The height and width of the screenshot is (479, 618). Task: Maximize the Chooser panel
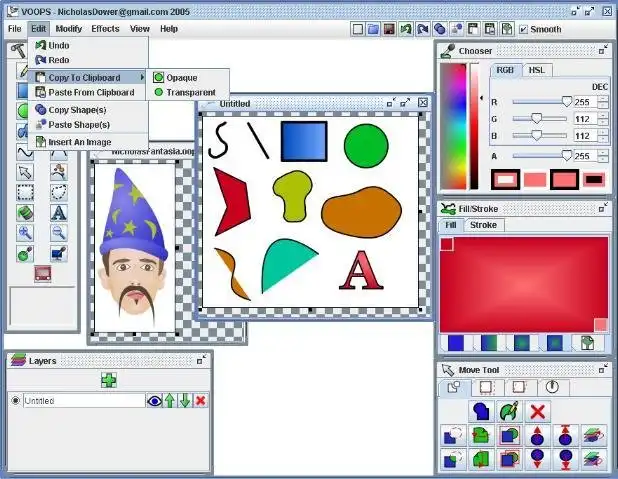tap(603, 50)
